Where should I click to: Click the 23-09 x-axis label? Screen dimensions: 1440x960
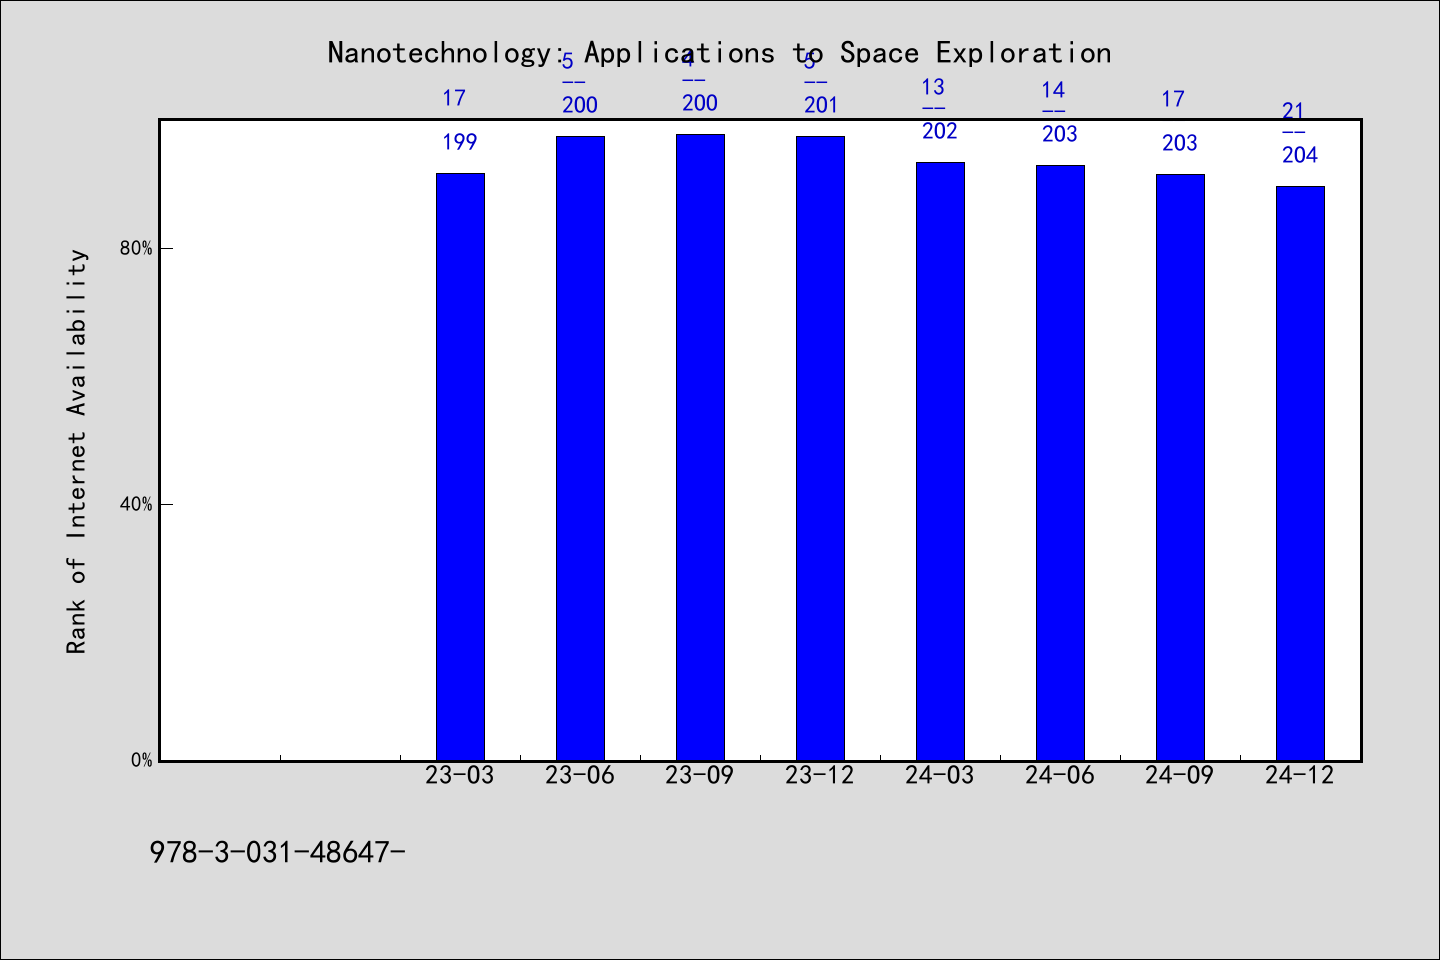(700, 775)
